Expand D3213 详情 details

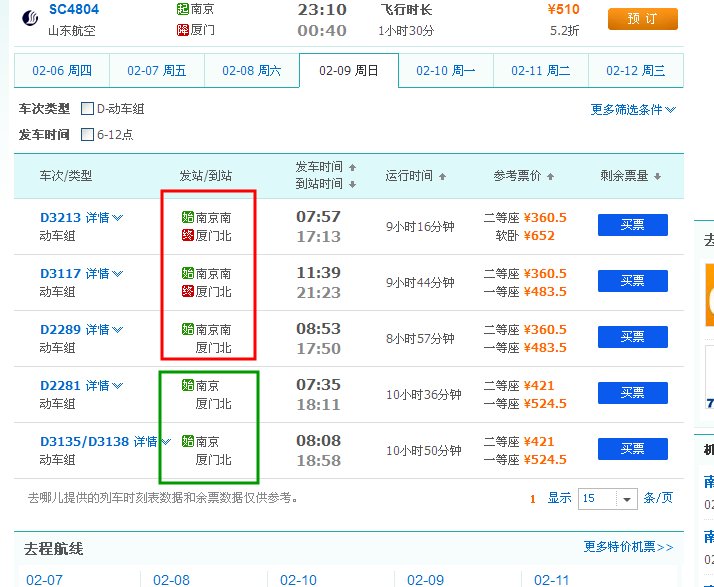[104, 218]
